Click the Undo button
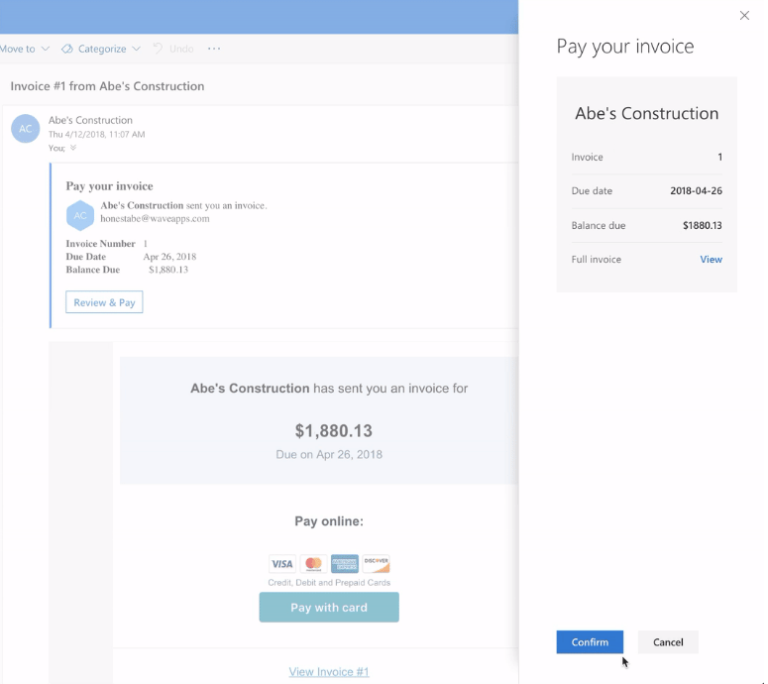 [174, 49]
